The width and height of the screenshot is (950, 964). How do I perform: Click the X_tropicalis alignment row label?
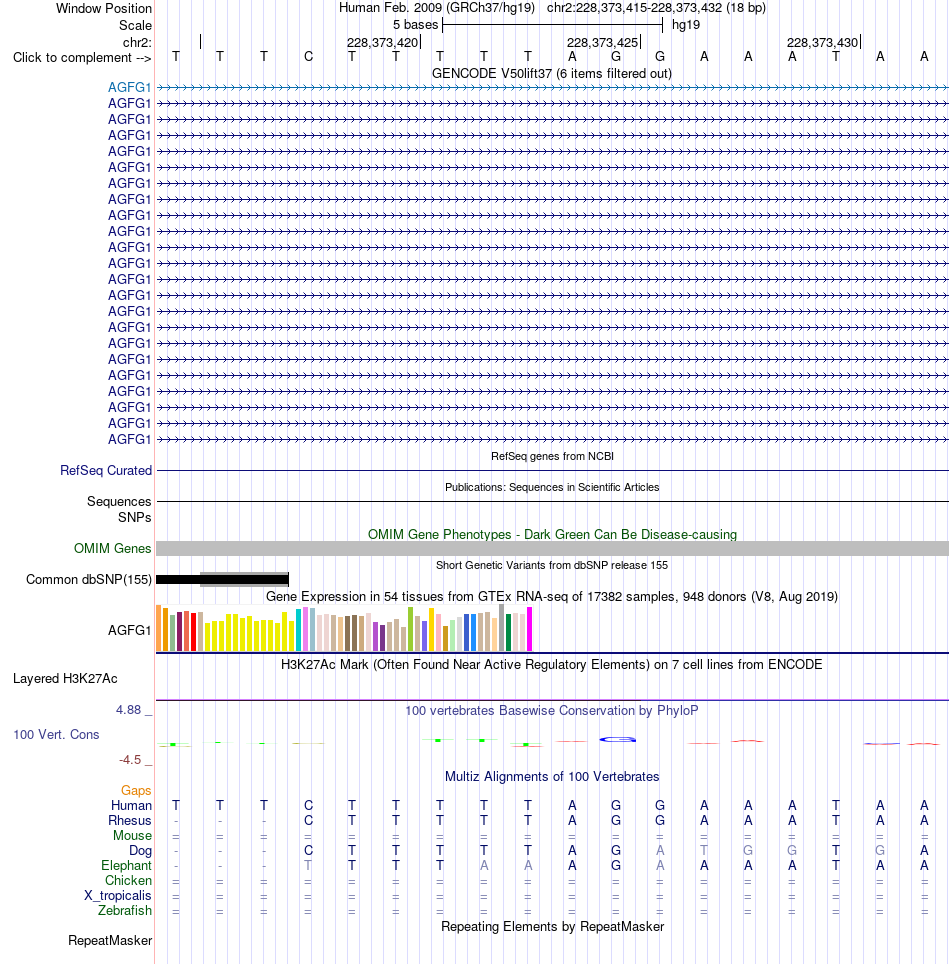coord(117,896)
